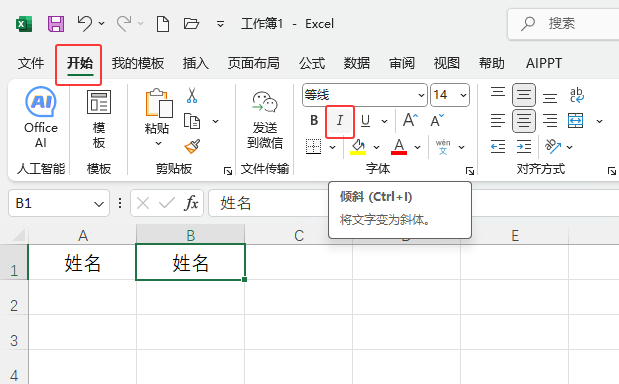Align text to top
The image size is (619, 384).
pyautogui.click(x=498, y=92)
